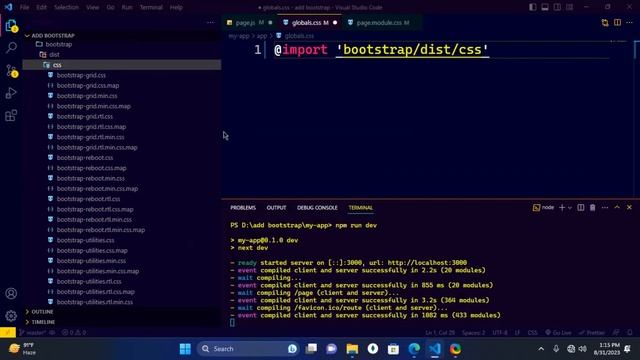Select the TERMINAL panel tab

pyautogui.click(x=360, y=208)
